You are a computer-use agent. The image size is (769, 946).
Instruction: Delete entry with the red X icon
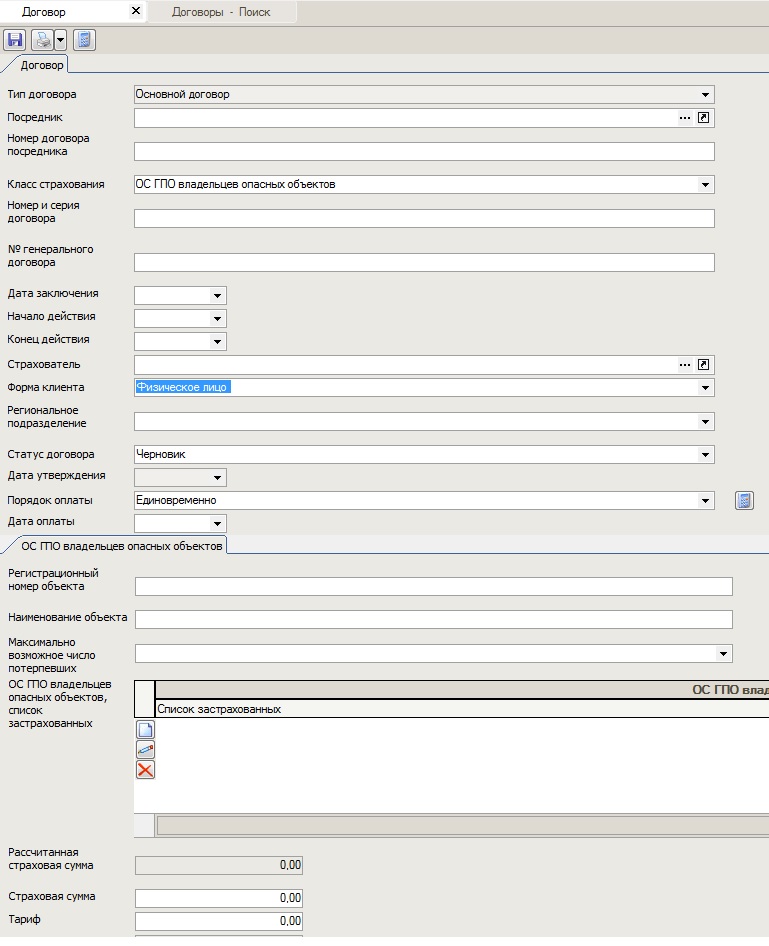tap(145, 770)
